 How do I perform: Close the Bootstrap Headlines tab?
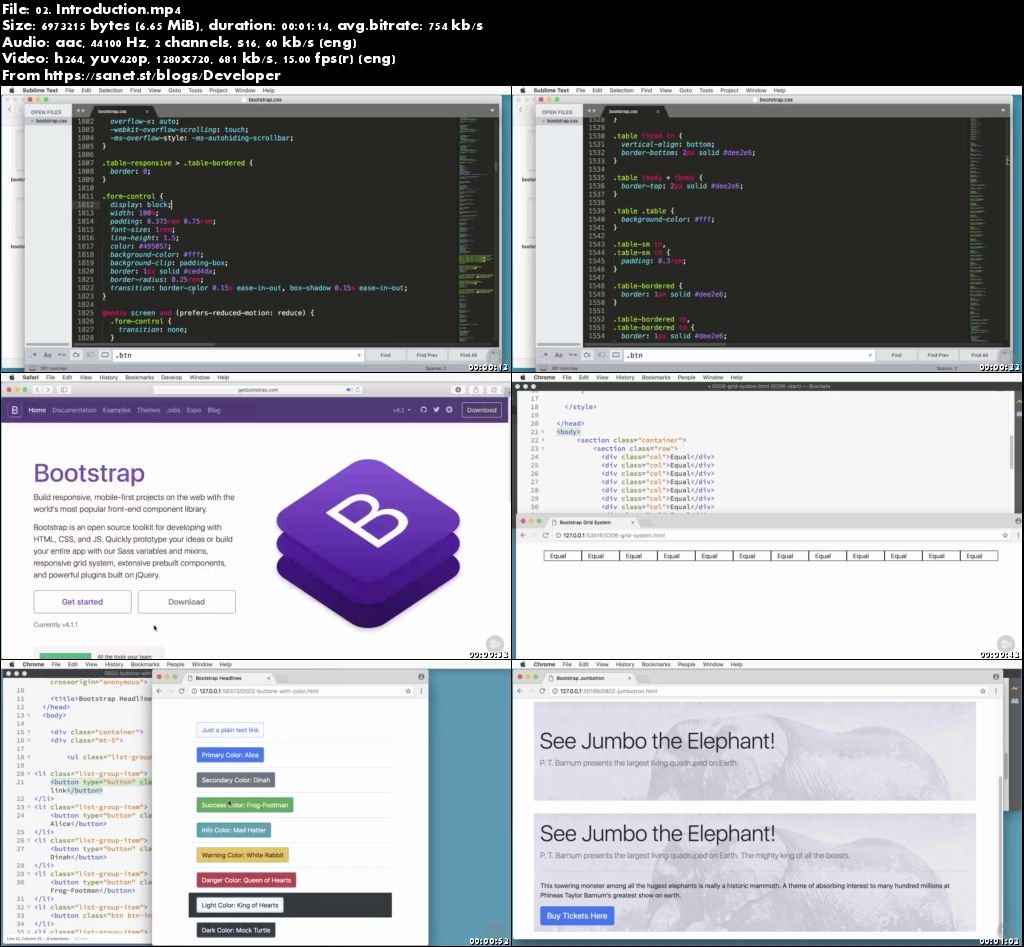[268, 678]
